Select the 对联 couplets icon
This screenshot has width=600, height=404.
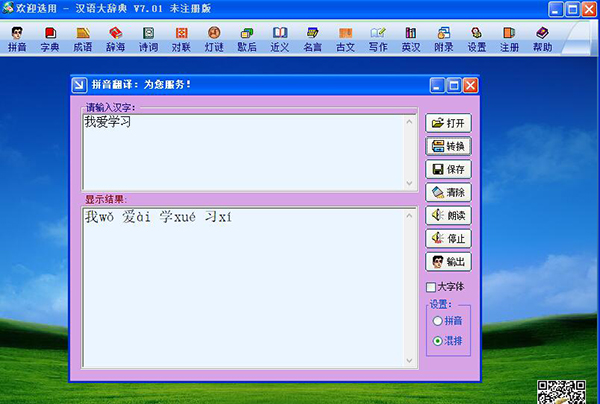[x=181, y=39]
